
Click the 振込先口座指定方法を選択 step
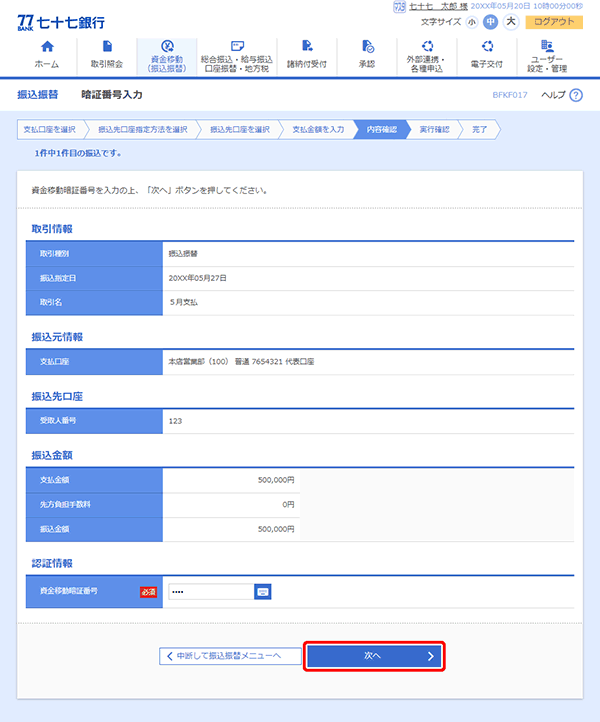coord(143,129)
